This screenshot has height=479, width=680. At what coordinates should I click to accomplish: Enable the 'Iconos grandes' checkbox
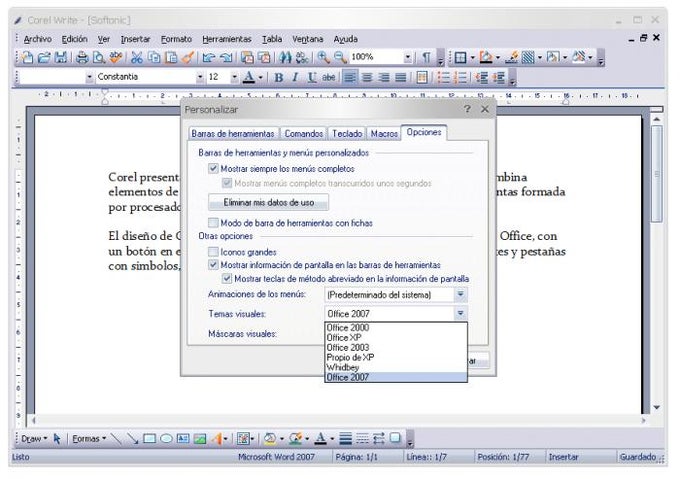213,252
